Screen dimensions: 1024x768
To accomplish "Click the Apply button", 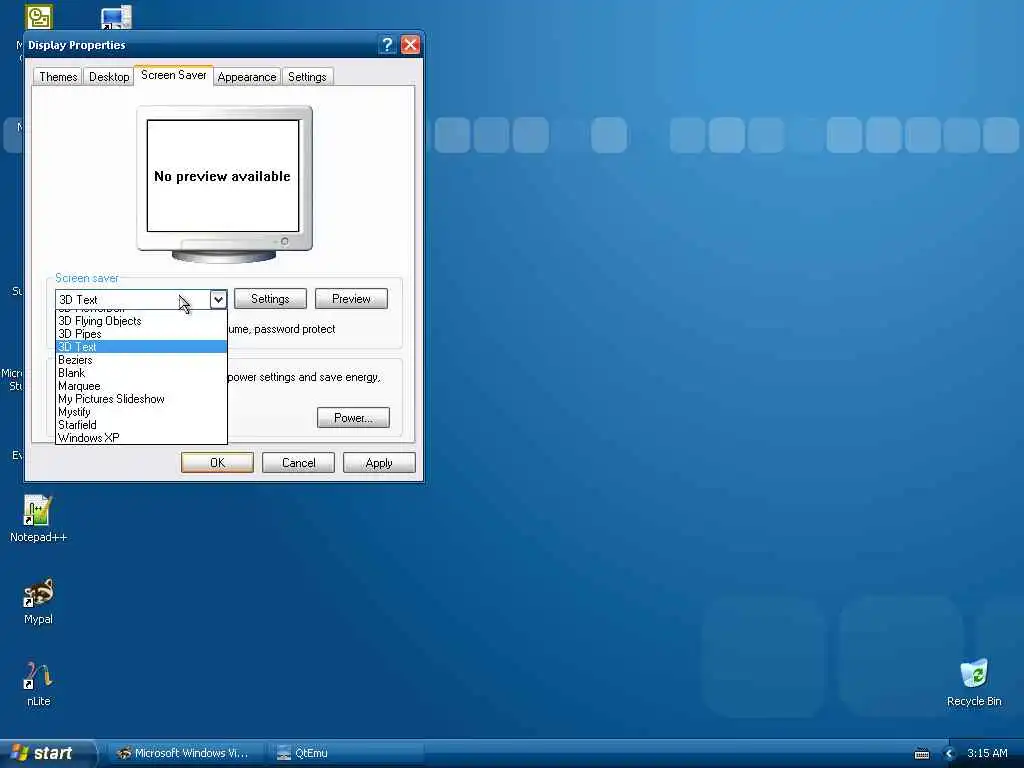I will click(379, 462).
